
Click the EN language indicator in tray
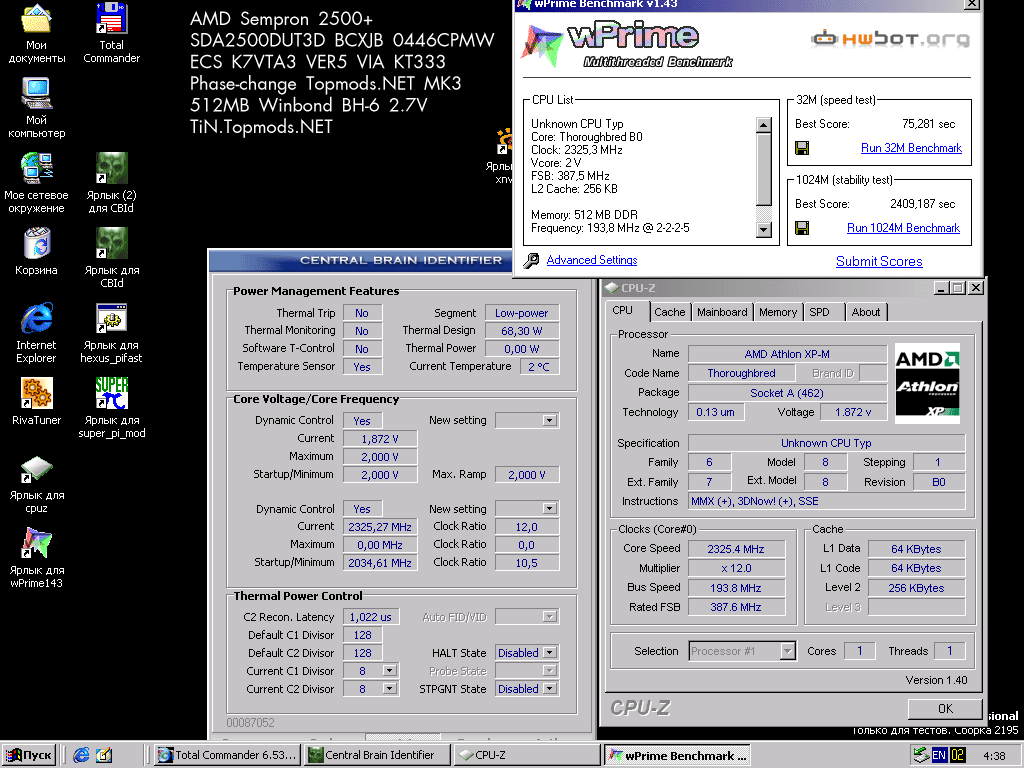938,755
